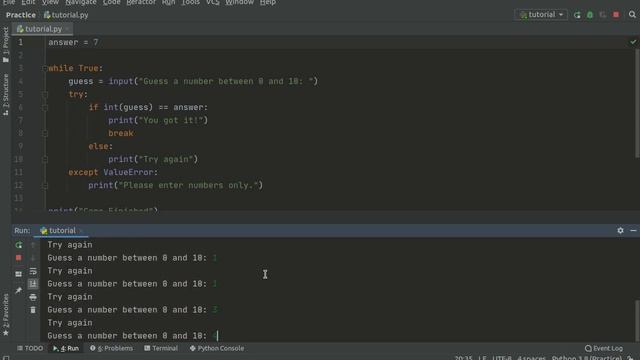640x360 pixels.
Task: Click the green inspection checkmark icon
Action: point(633,42)
